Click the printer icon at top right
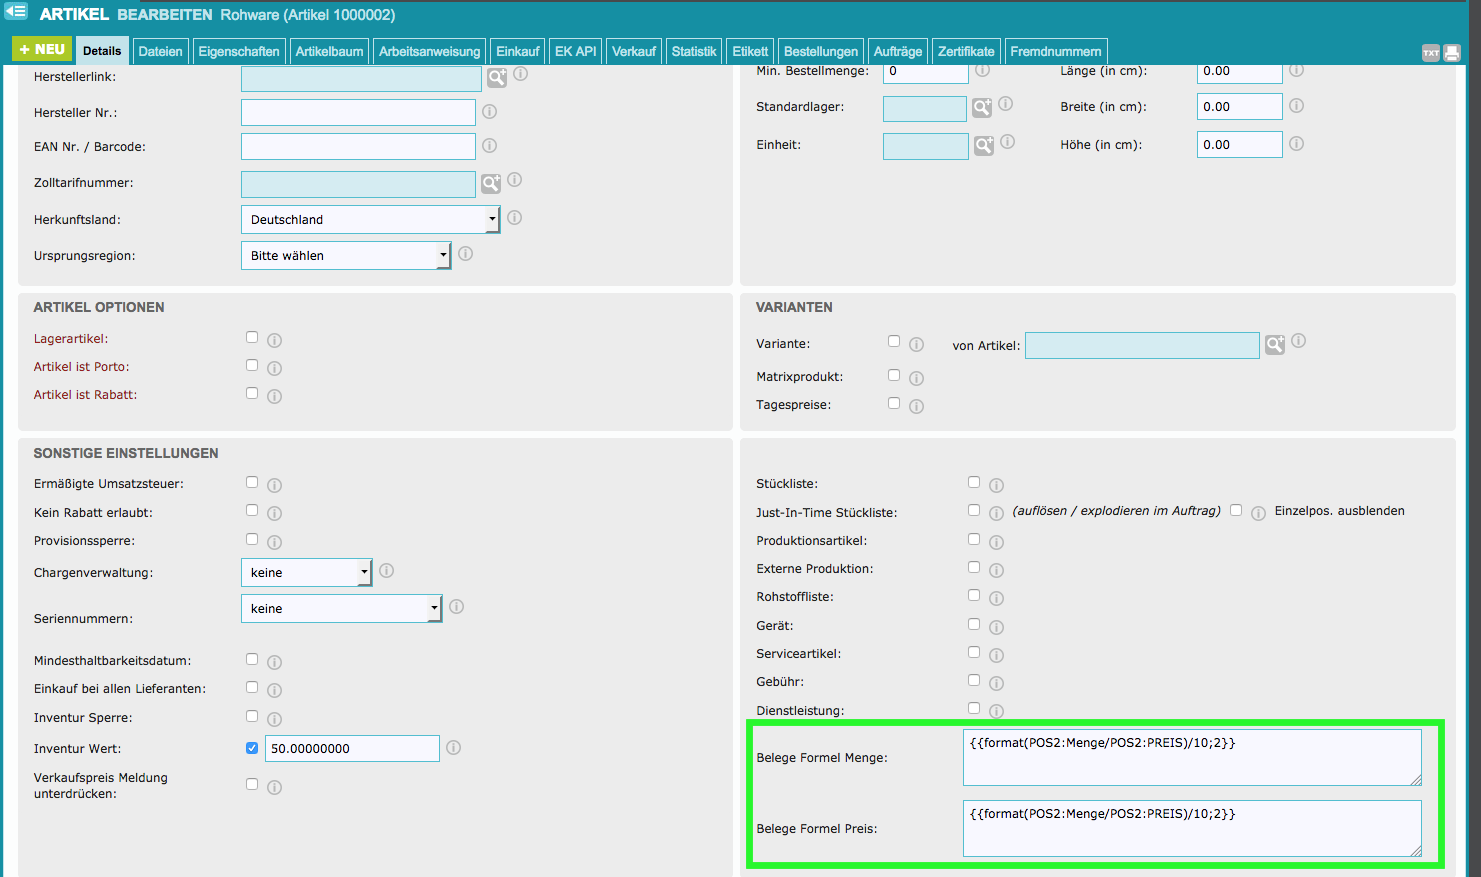The image size is (1481, 877). point(1452,53)
